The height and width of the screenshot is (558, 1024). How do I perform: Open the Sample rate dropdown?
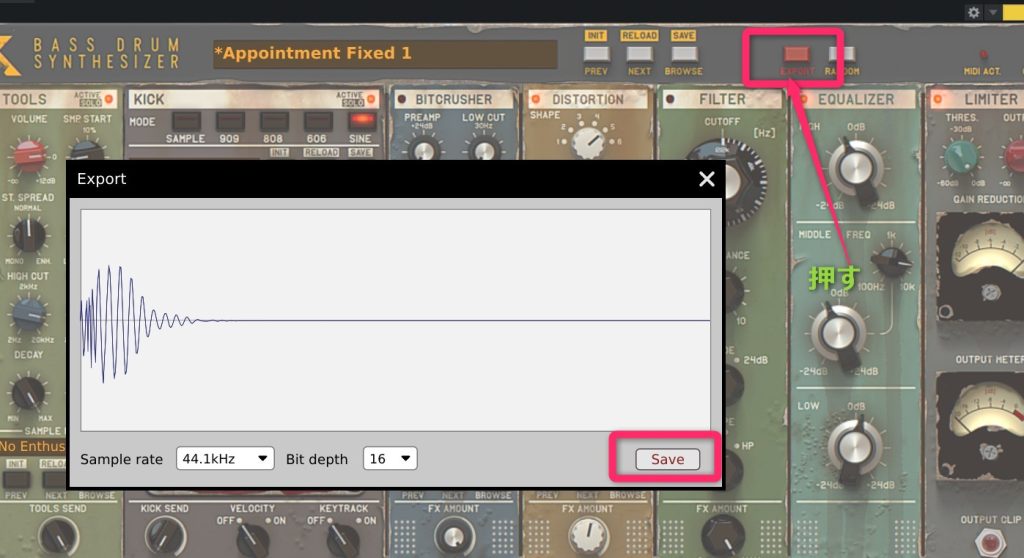click(225, 458)
